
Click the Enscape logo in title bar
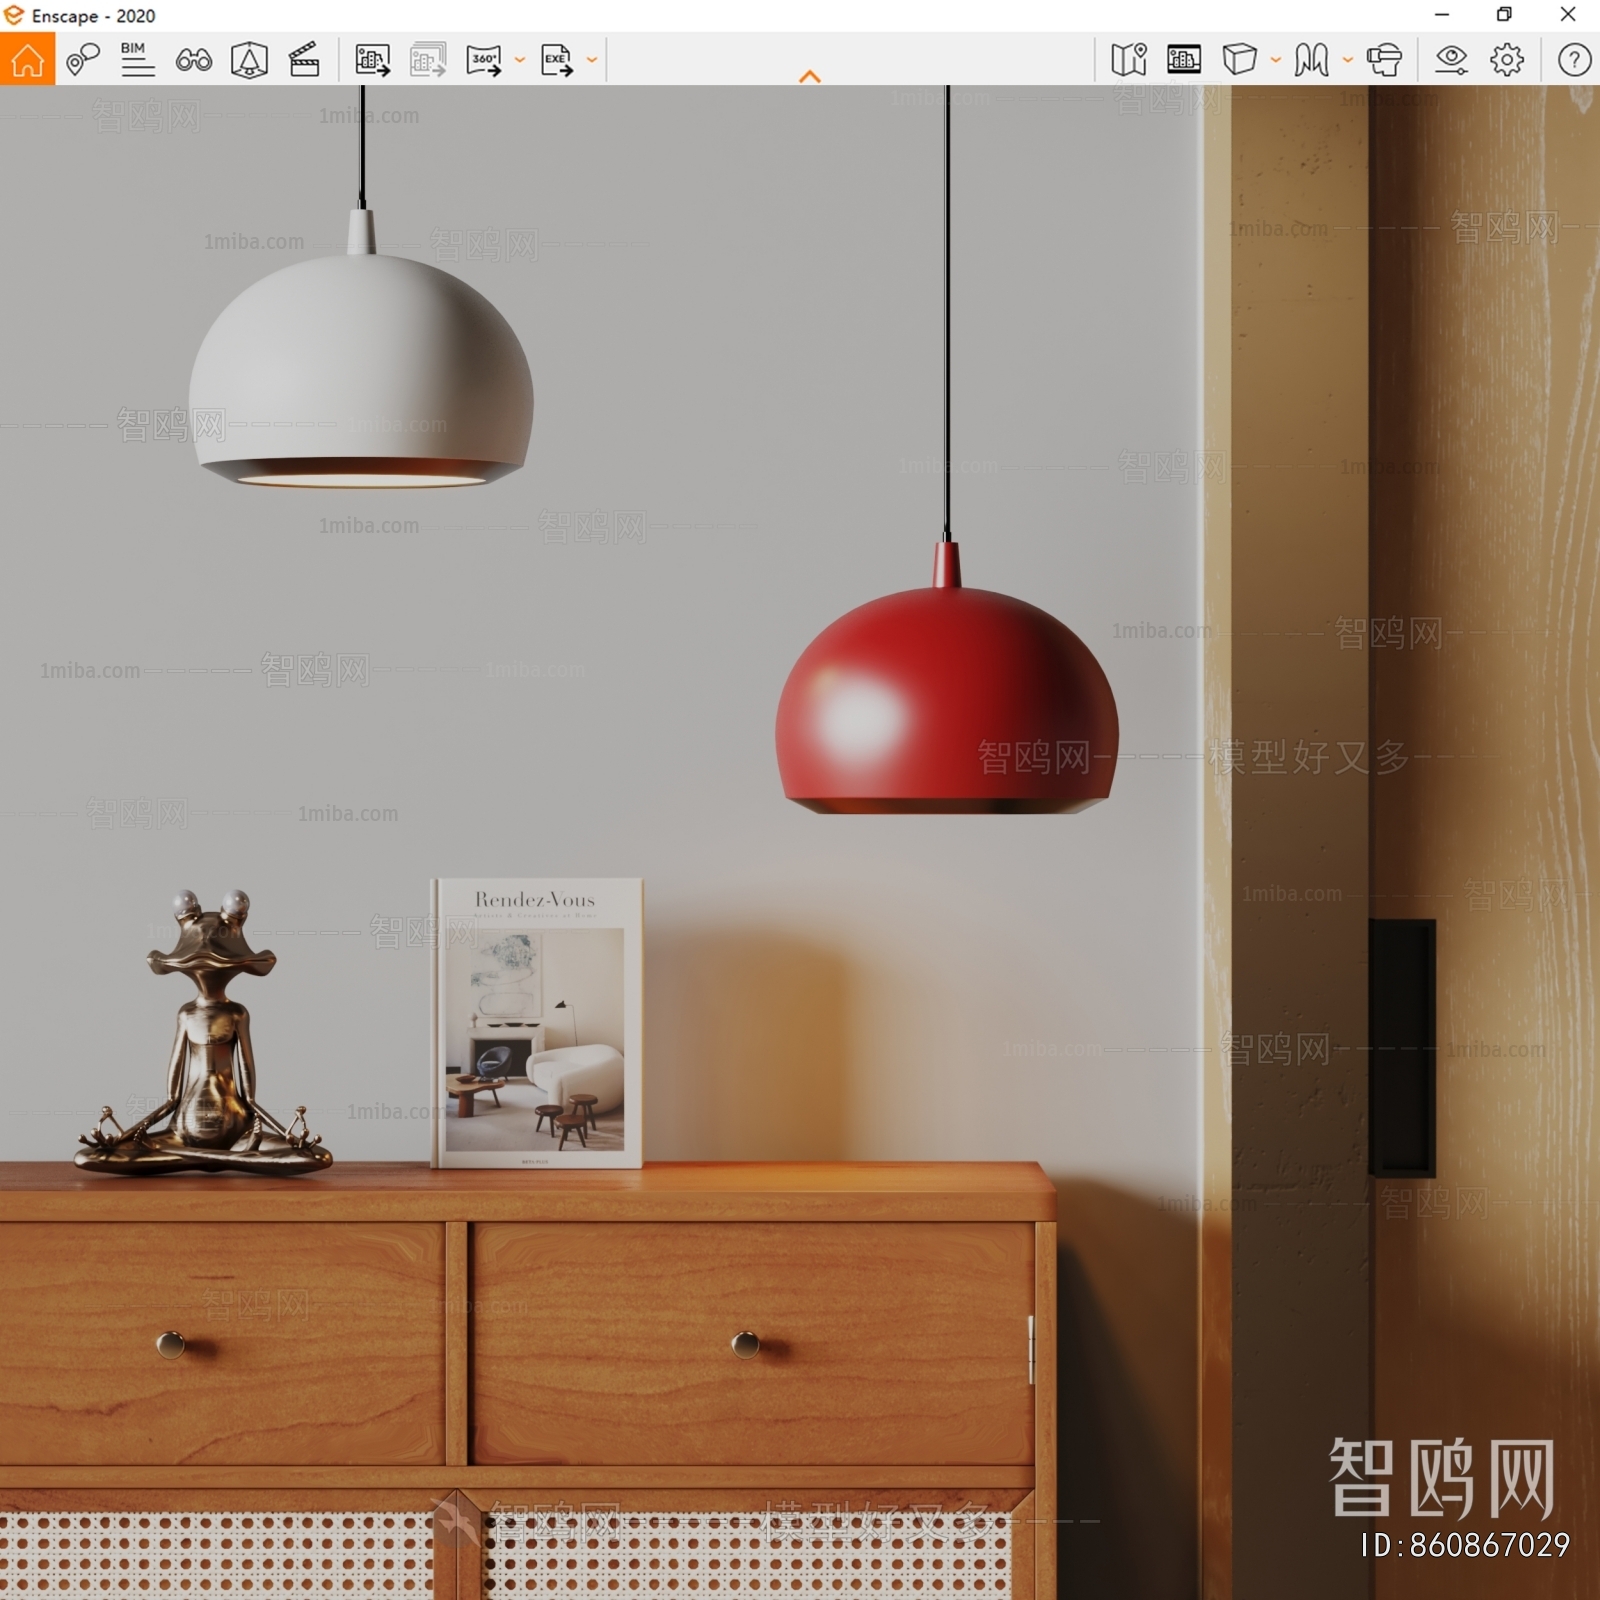pyautogui.click(x=14, y=15)
